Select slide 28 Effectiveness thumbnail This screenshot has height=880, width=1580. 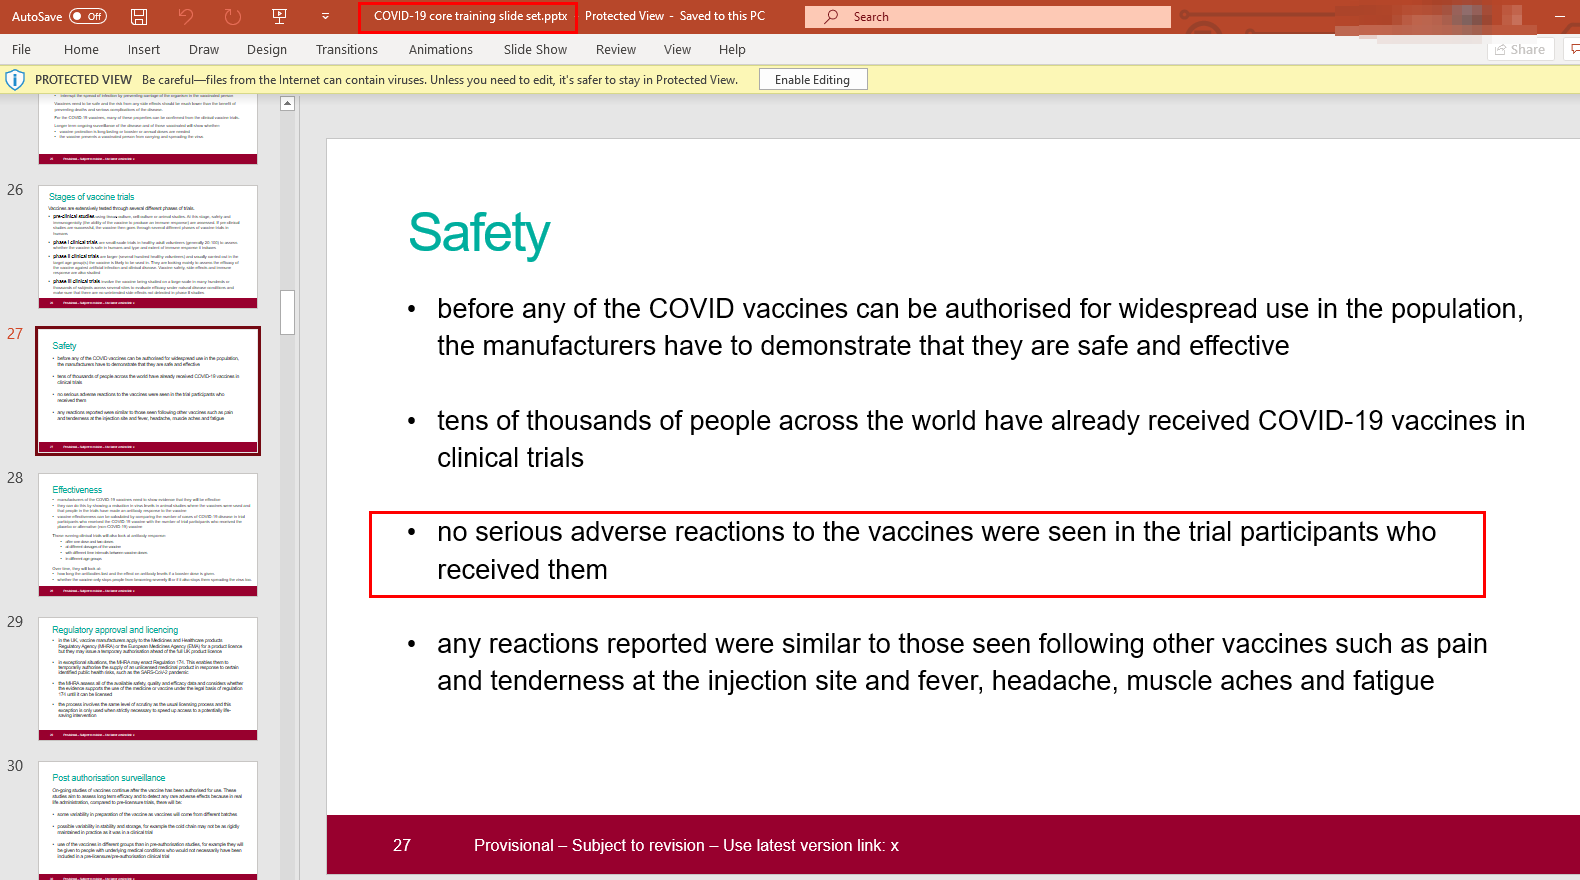148,535
